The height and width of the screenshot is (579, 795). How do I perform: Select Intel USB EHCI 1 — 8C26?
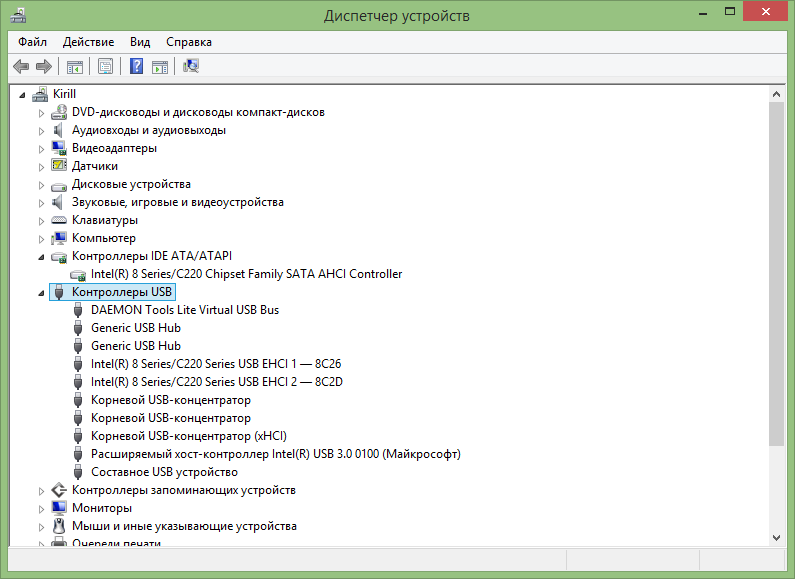click(216, 364)
